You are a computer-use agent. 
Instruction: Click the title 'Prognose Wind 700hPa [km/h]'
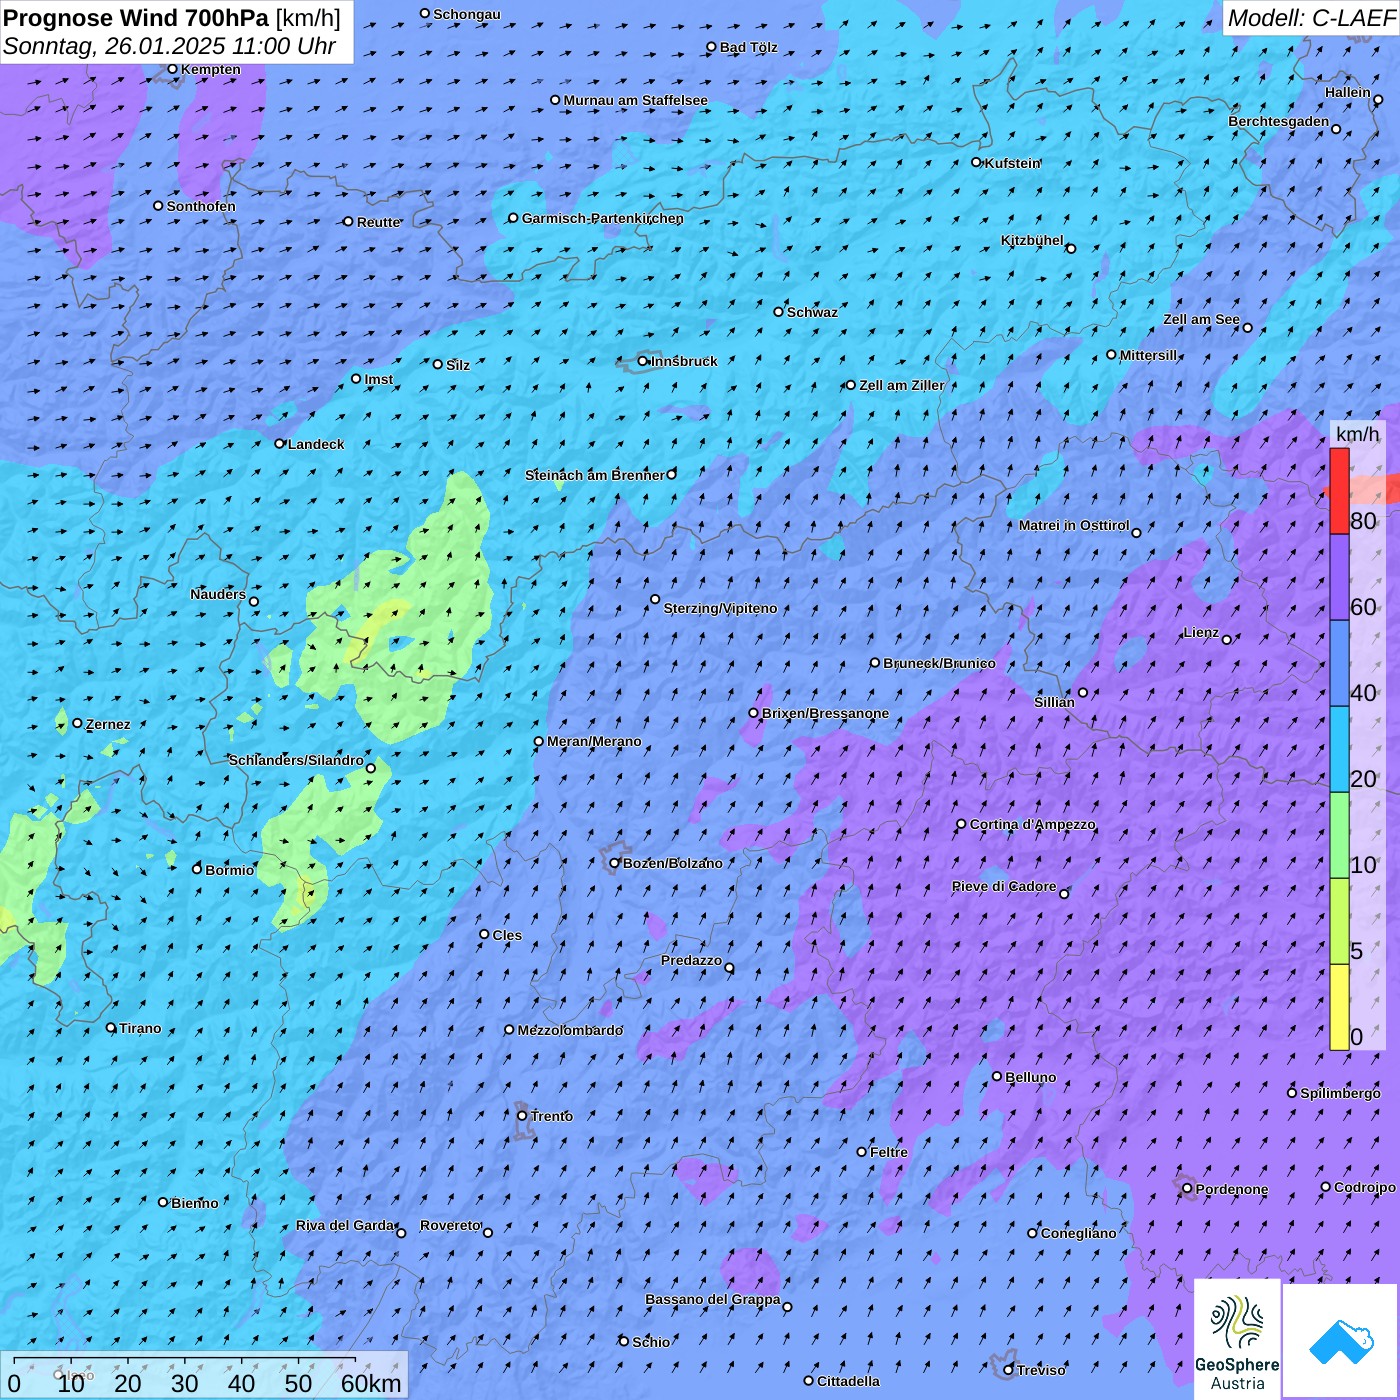[173, 18]
